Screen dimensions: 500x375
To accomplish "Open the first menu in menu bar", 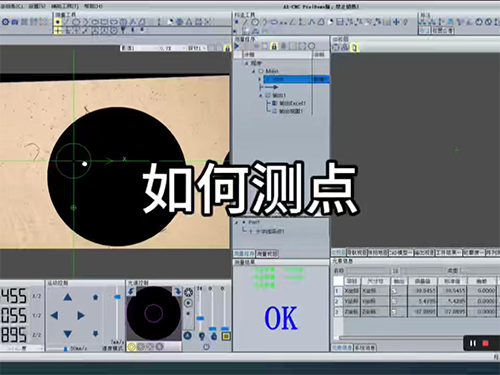I will point(12,6).
